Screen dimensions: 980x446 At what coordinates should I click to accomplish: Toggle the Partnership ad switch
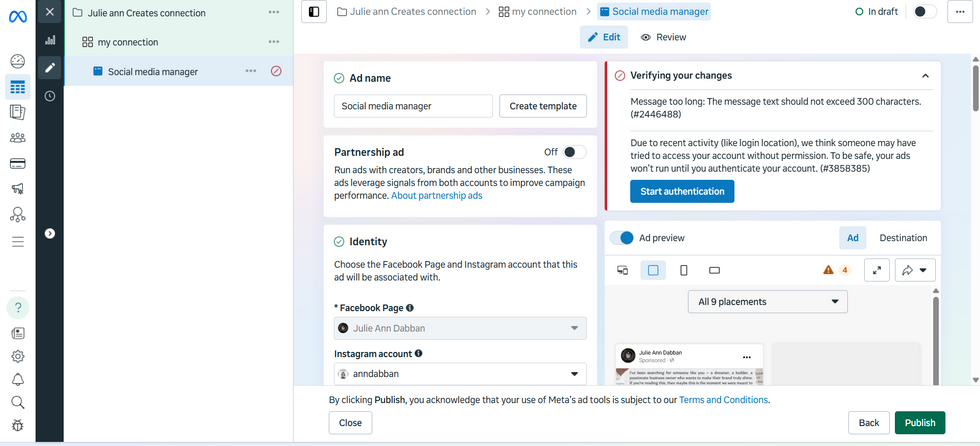[573, 152]
